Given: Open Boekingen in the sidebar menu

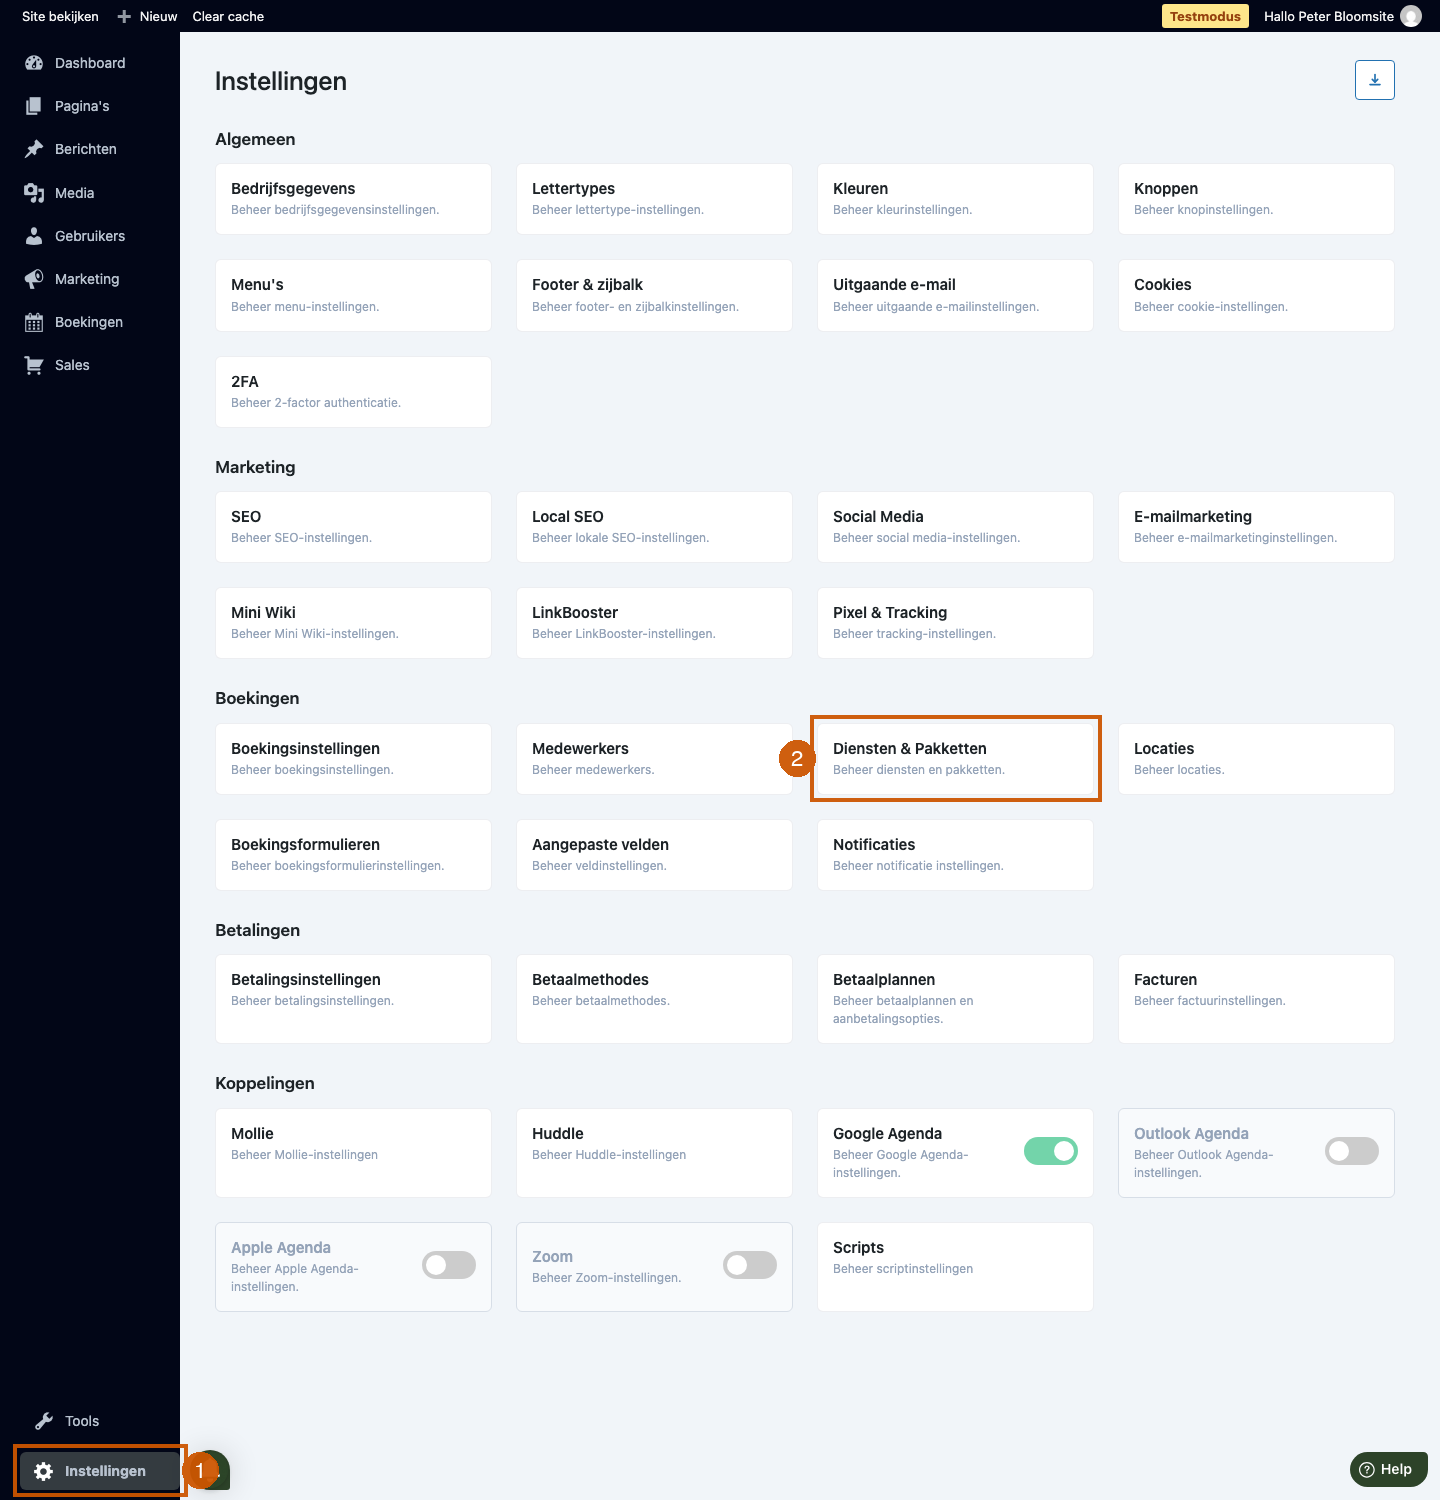Looking at the screenshot, I should [x=90, y=322].
